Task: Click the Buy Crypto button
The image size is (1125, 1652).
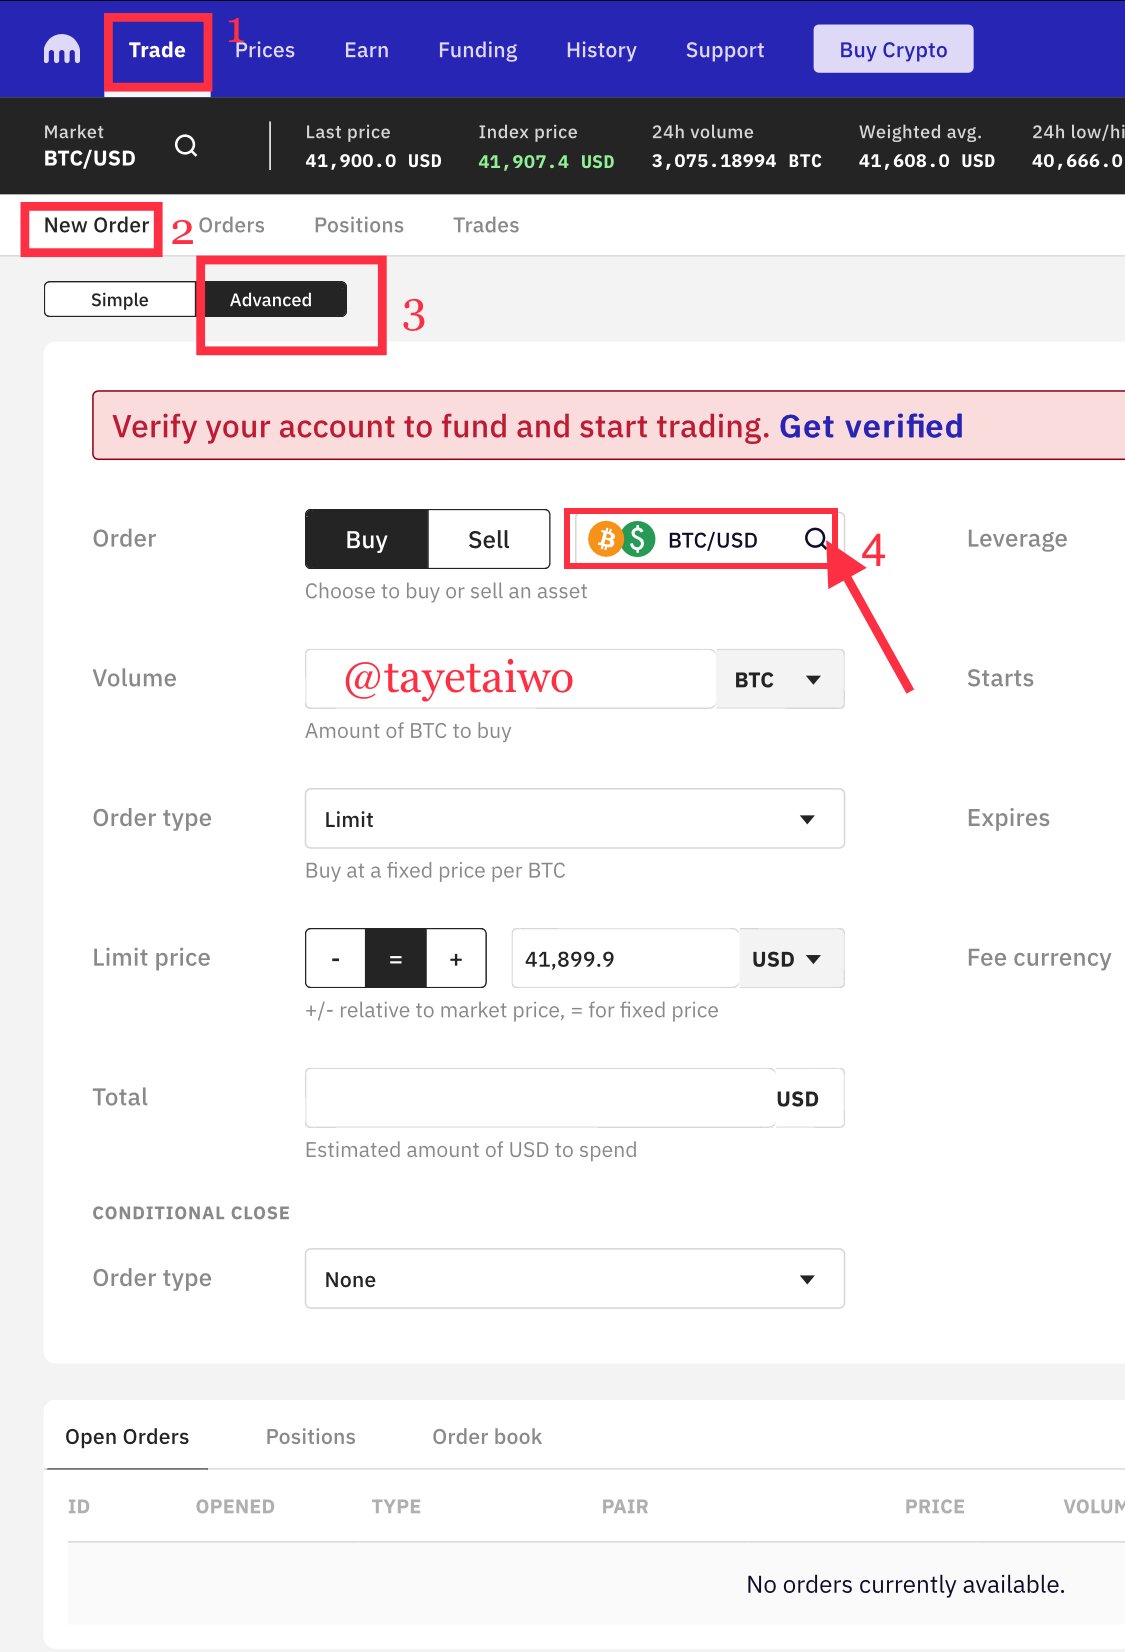Action: [894, 49]
